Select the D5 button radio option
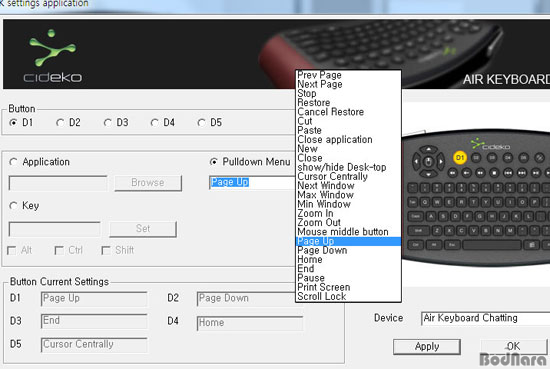This screenshot has height=369, width=550. pos(202,123)
